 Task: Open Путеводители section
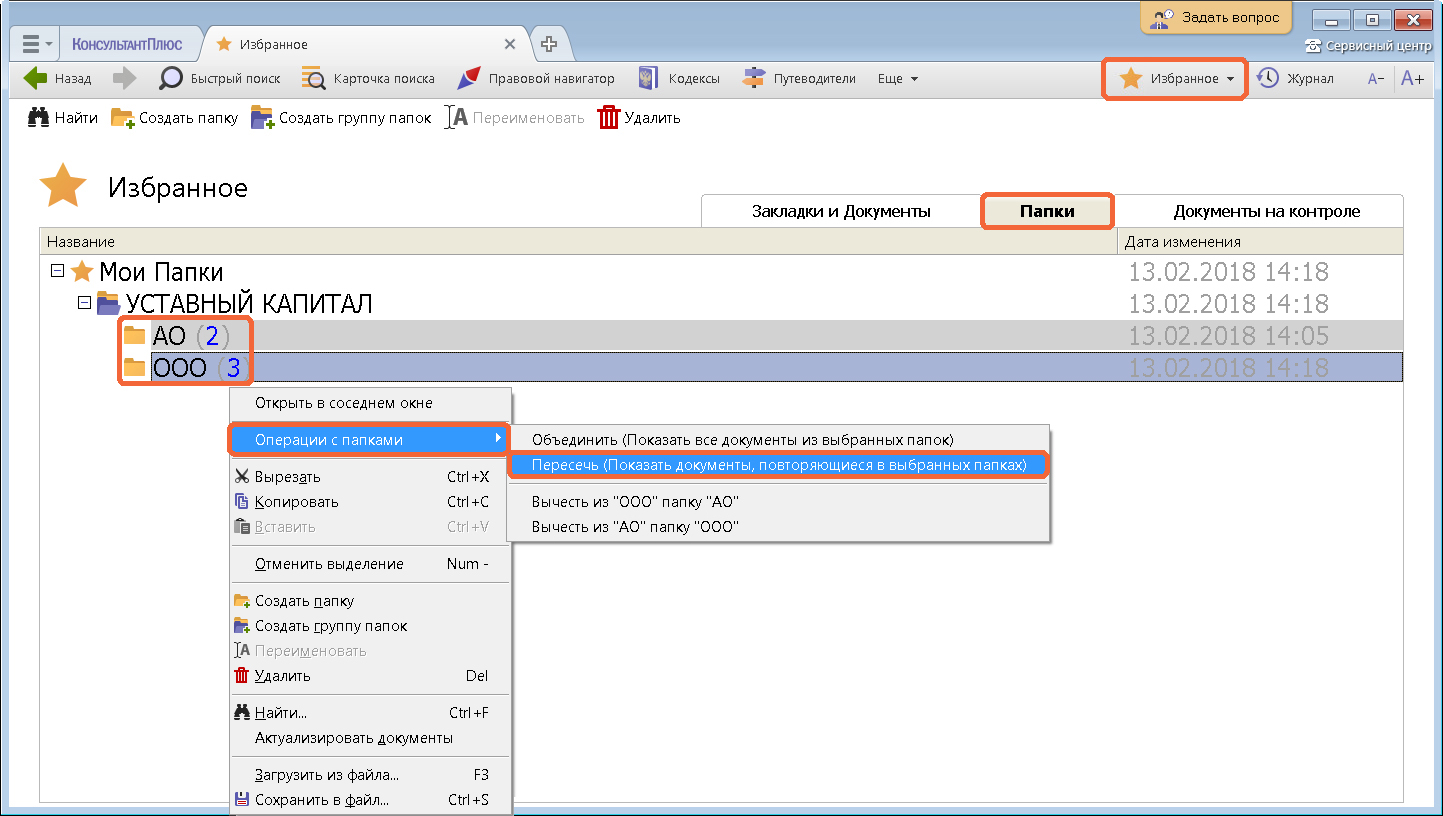(799, 78)
